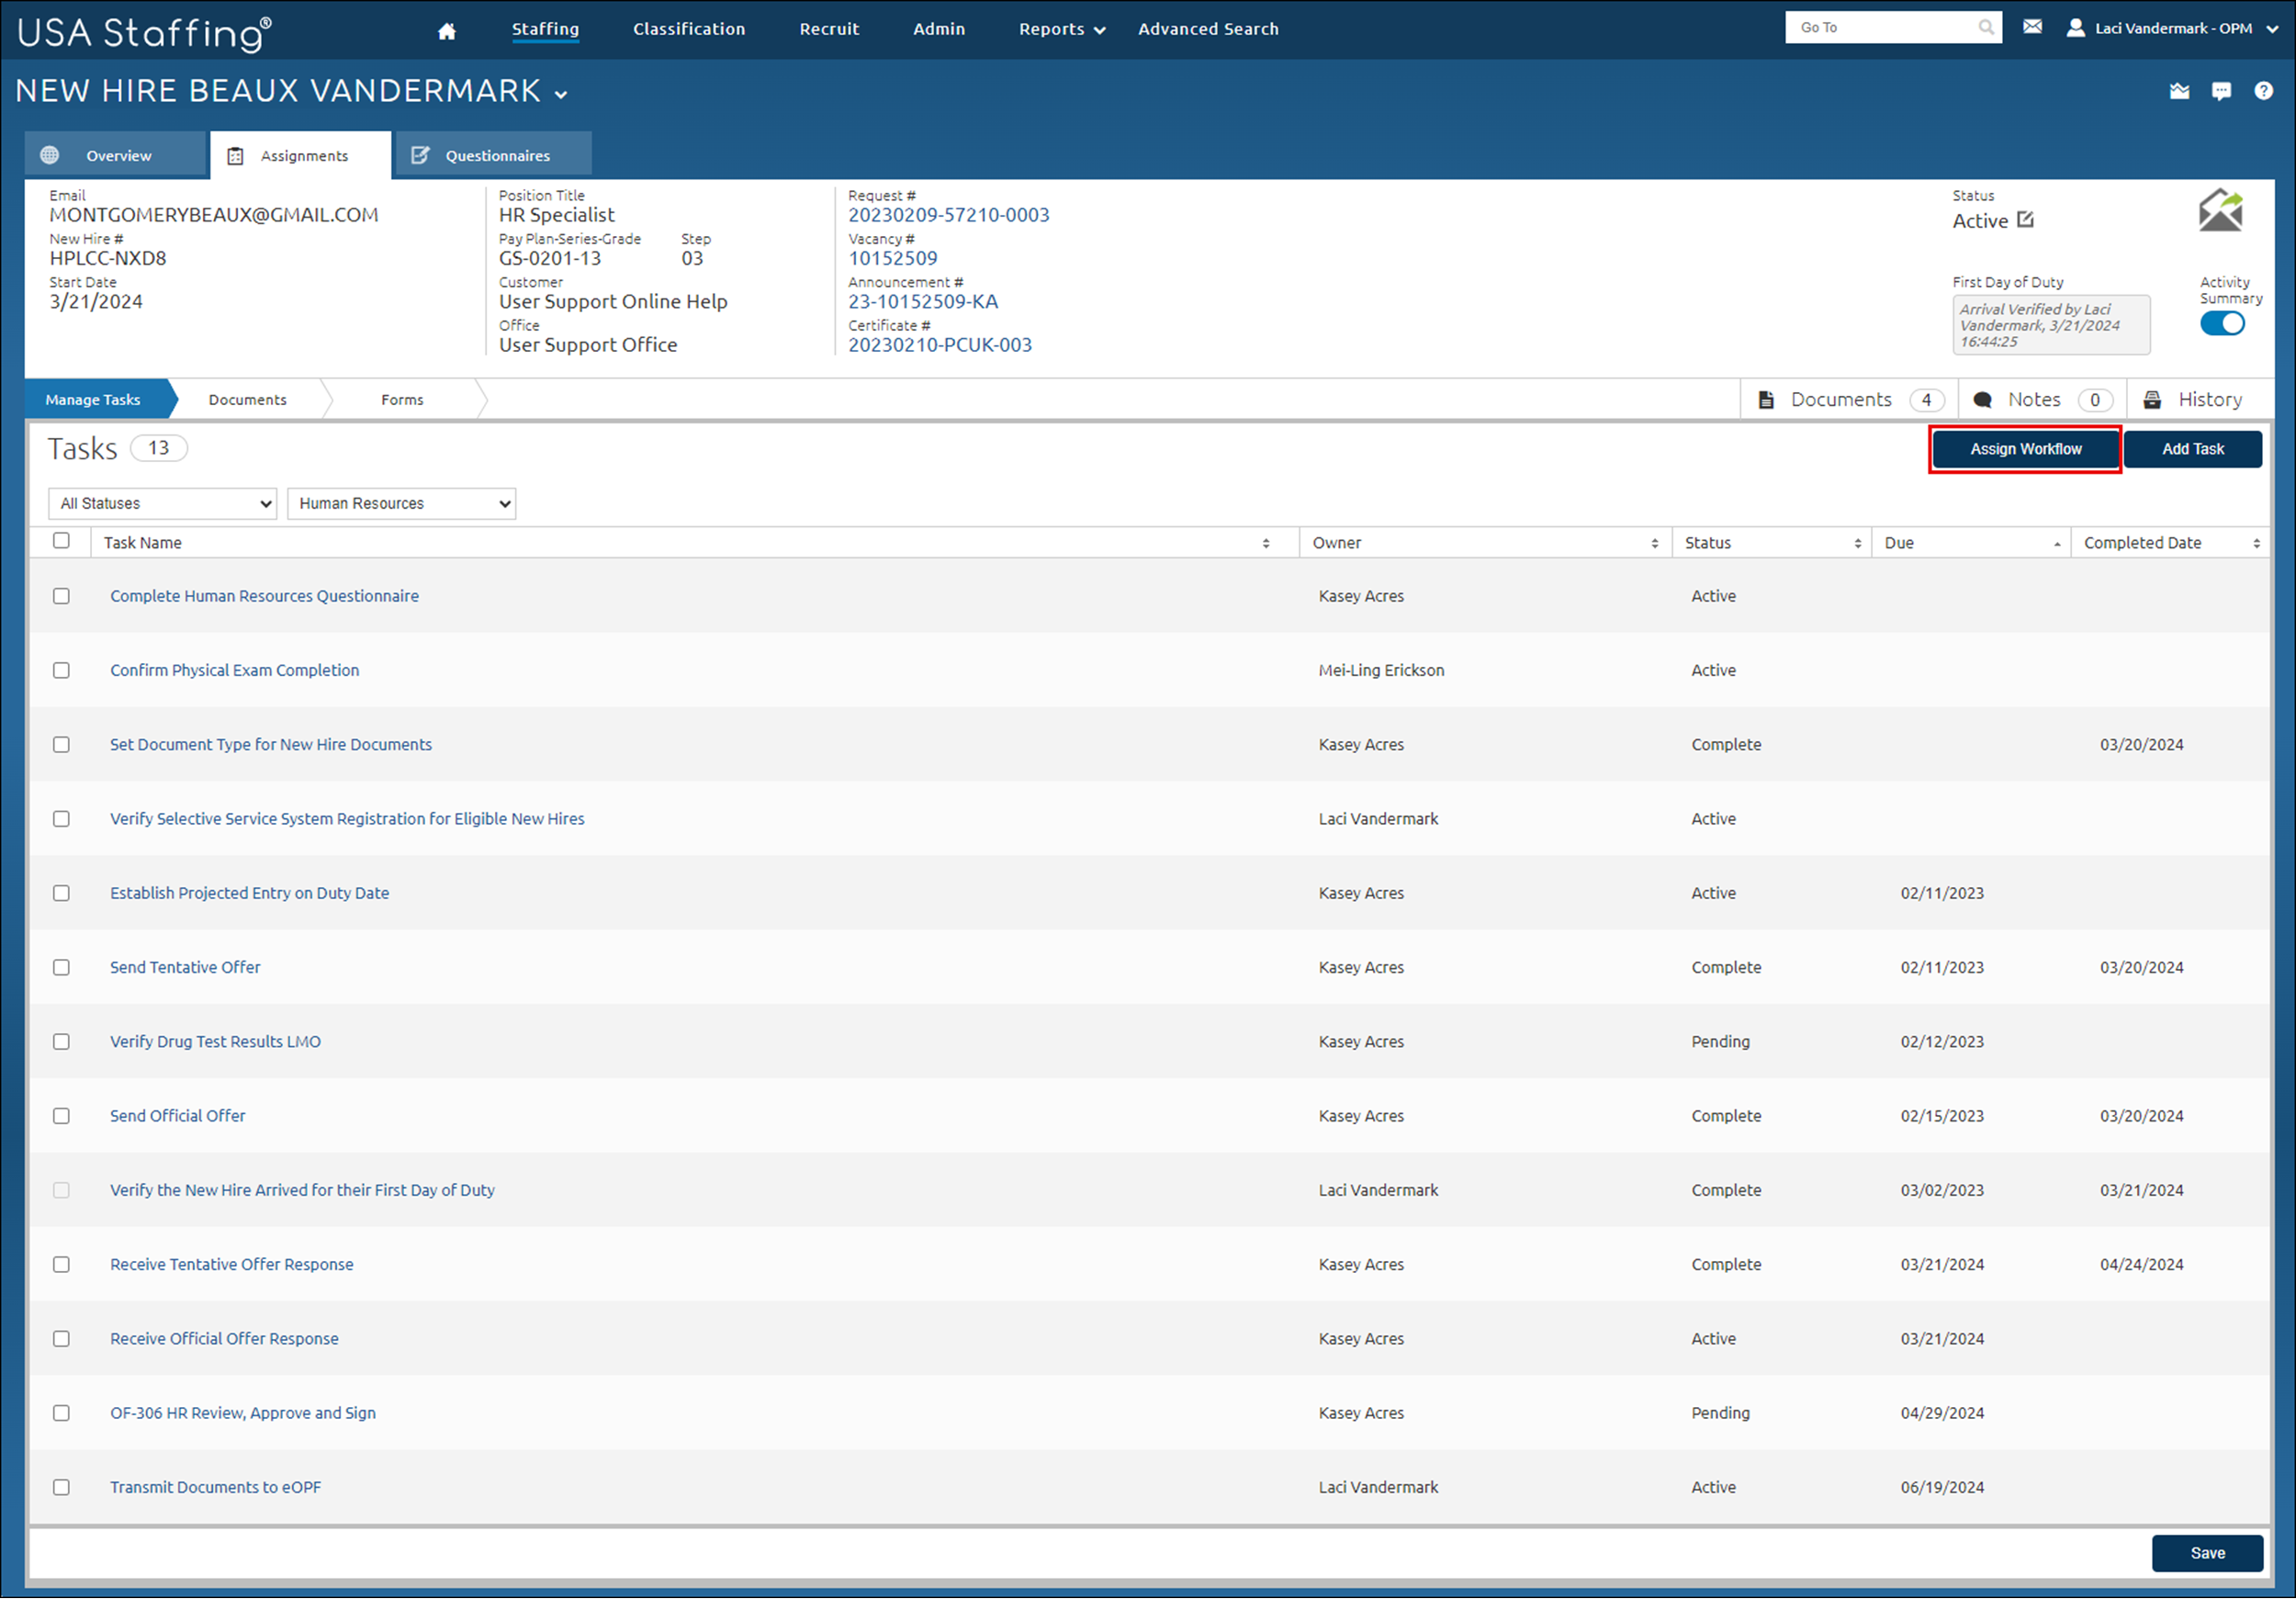Open the Transmit Documents to eOPF task link
The height and width of the screenshot is (1599, 2296).
(214, 1487)
